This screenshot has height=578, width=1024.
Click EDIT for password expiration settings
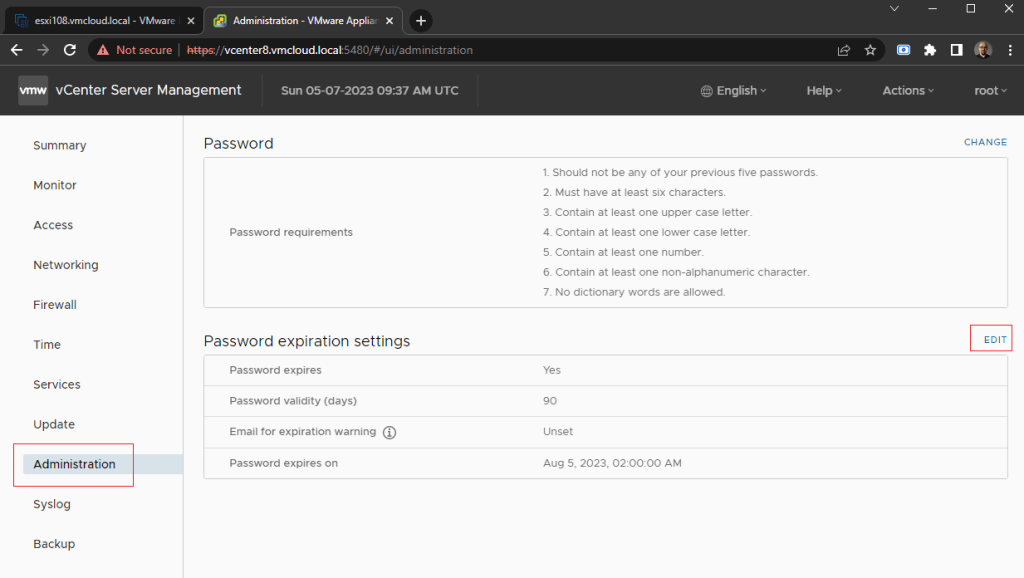coord(995,340)
